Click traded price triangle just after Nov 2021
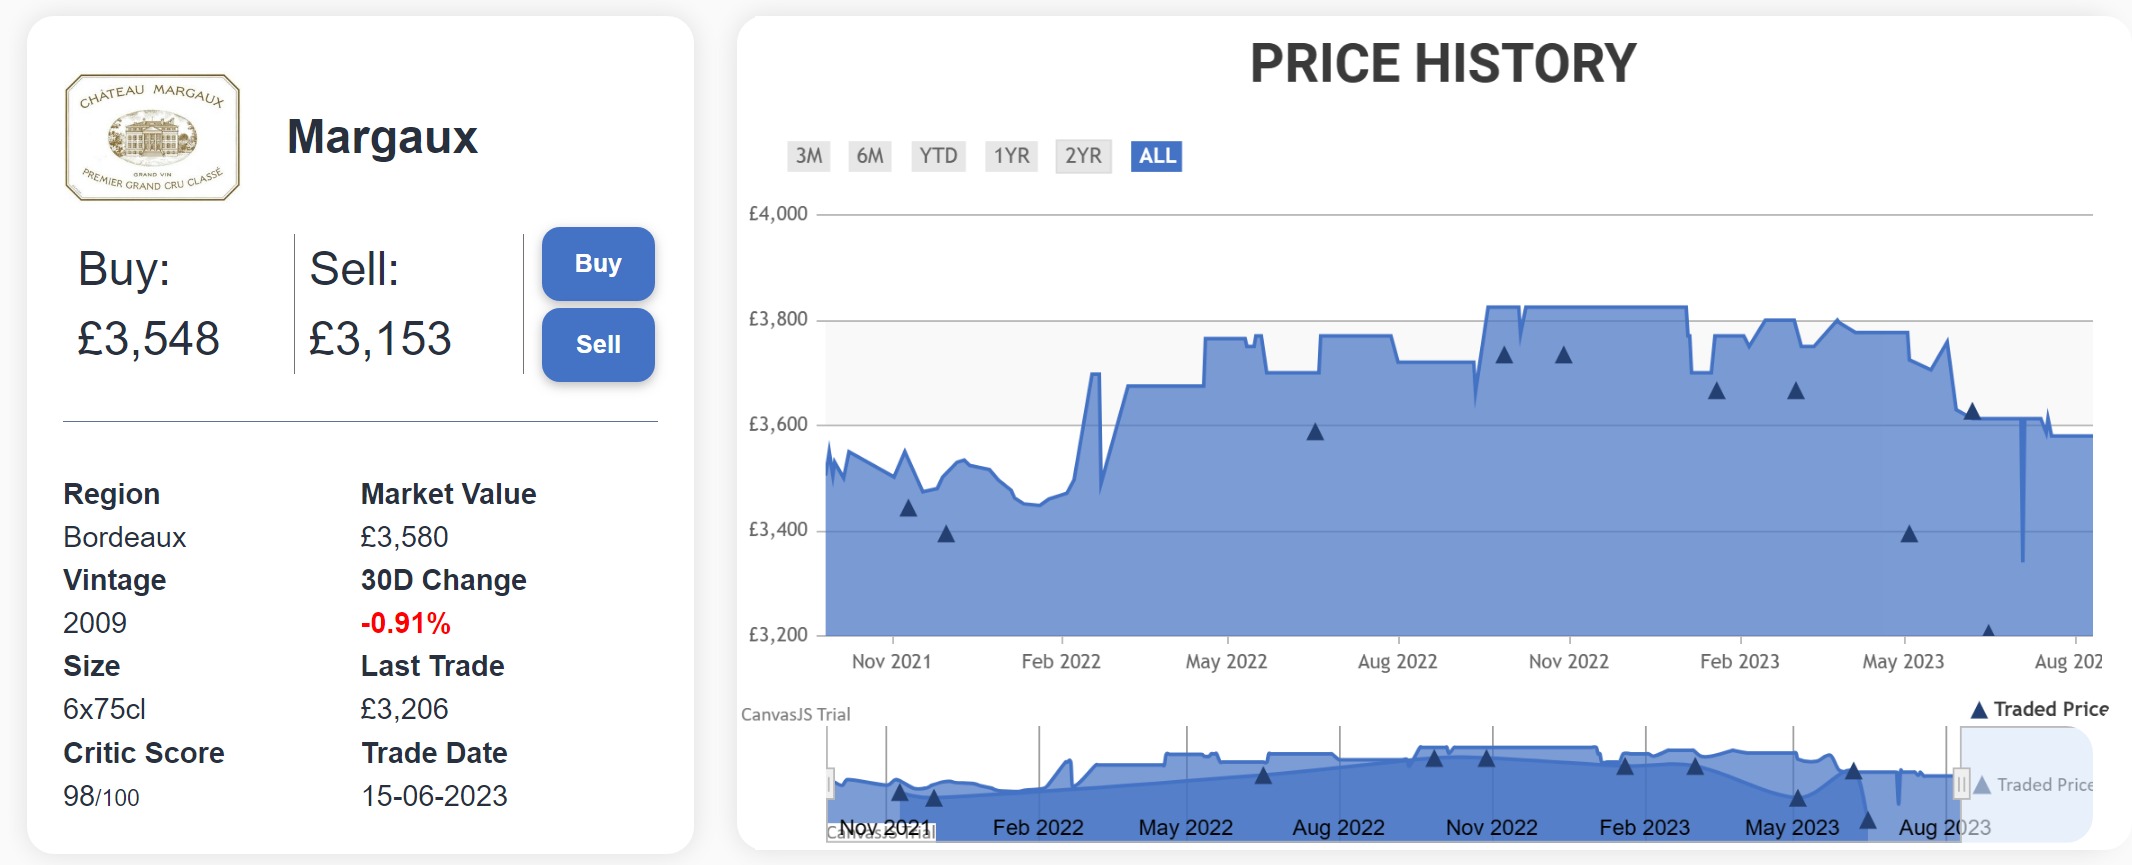The height and width of the screenshot is (865, 2132). point(908,508)
